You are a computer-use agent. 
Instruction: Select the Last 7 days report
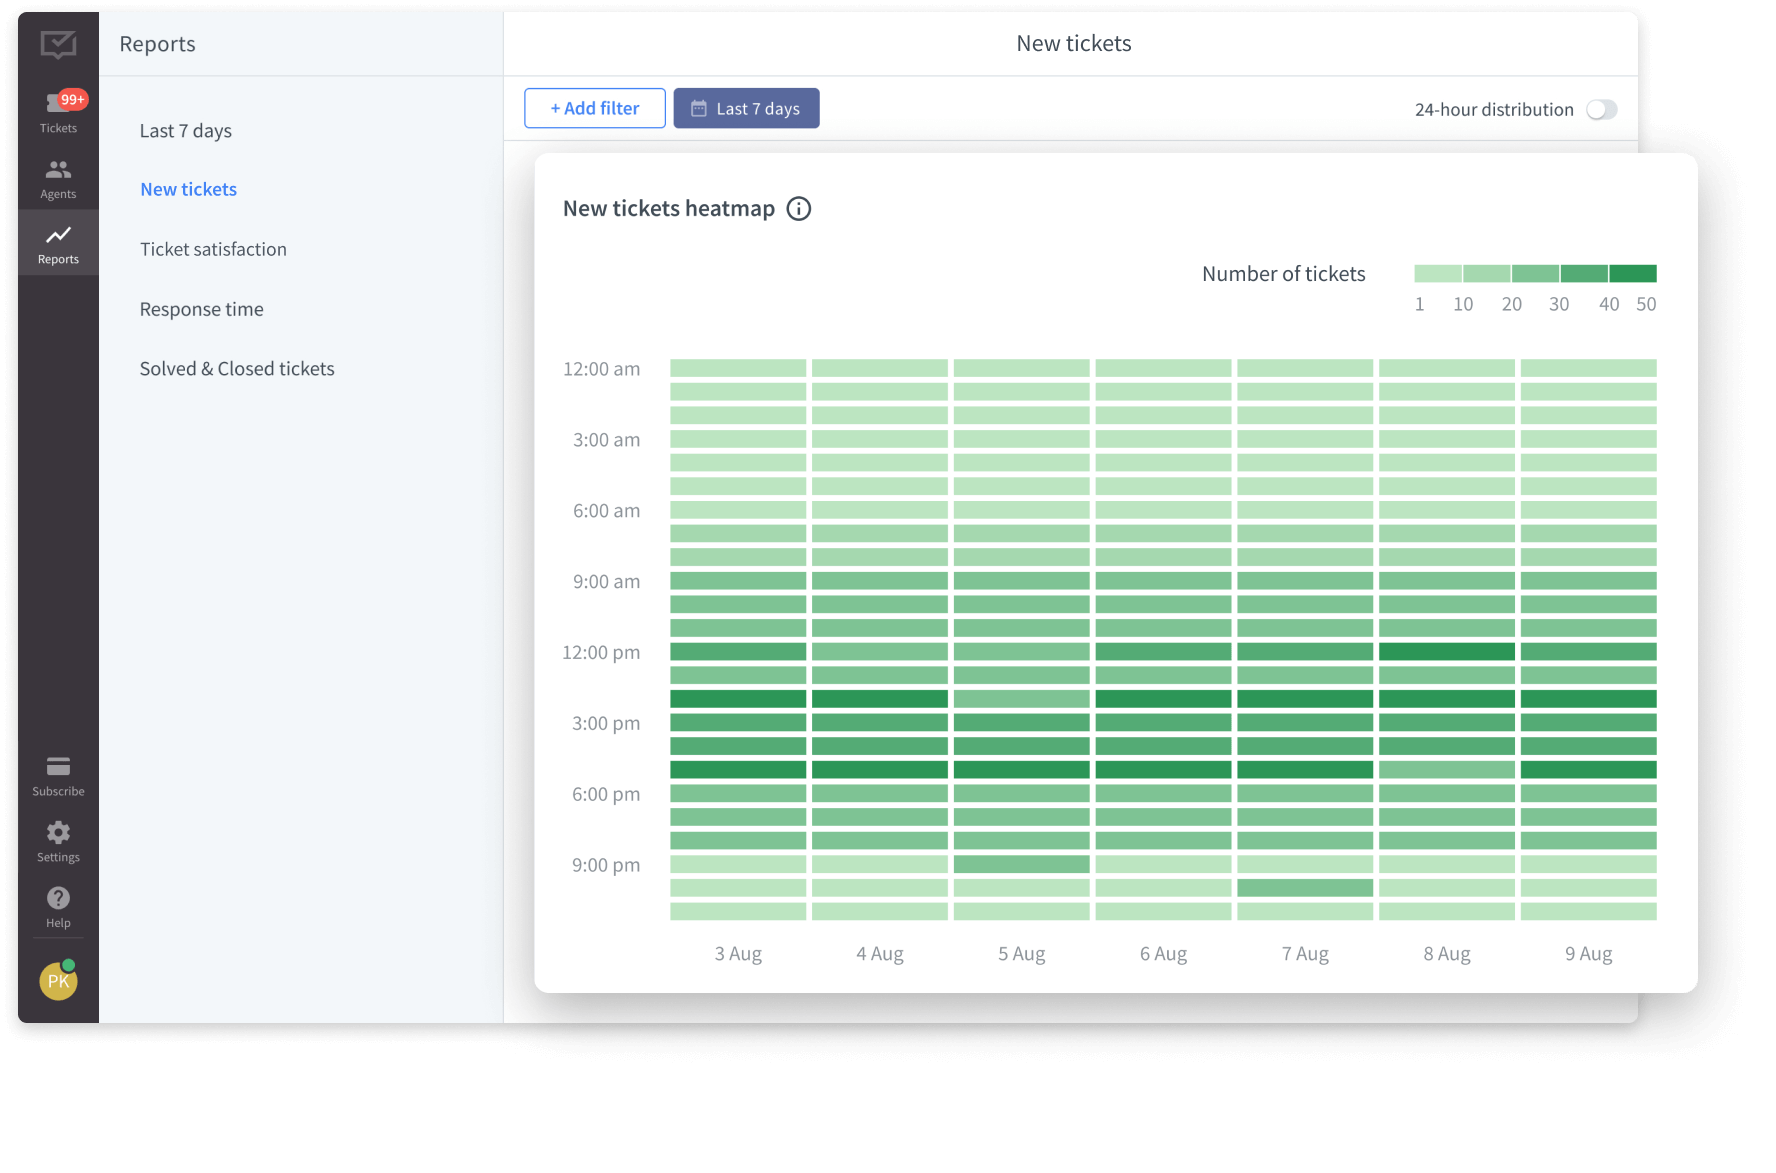(185, 130)
